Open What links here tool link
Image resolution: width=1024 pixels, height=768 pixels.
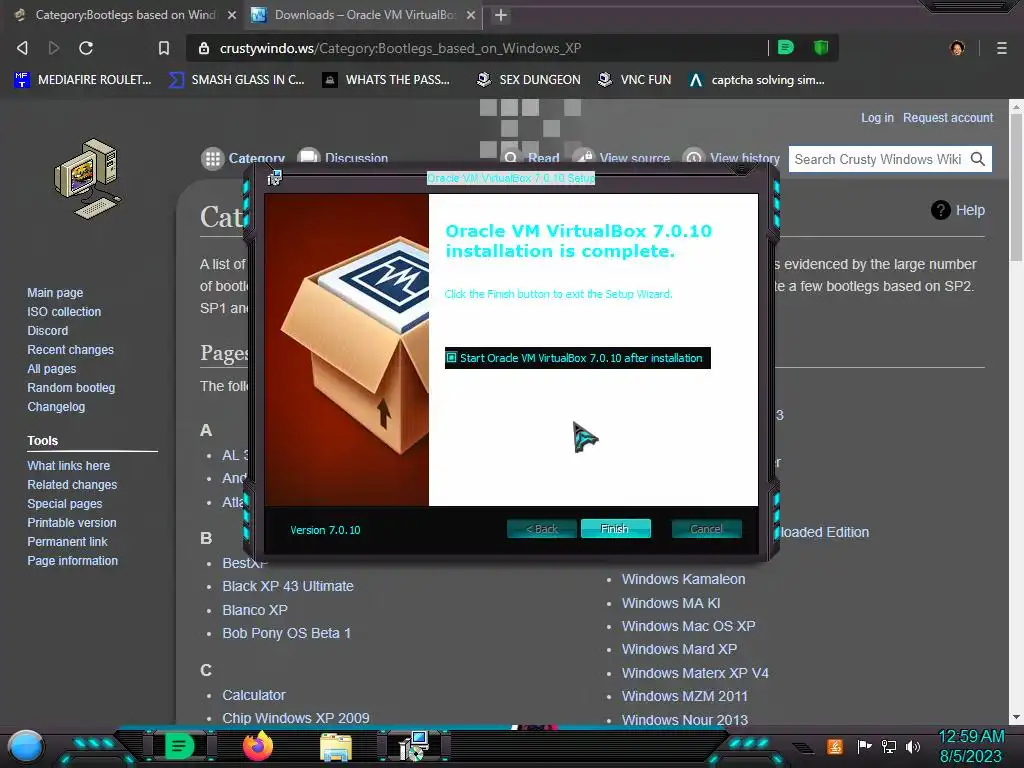pos(69,466)
